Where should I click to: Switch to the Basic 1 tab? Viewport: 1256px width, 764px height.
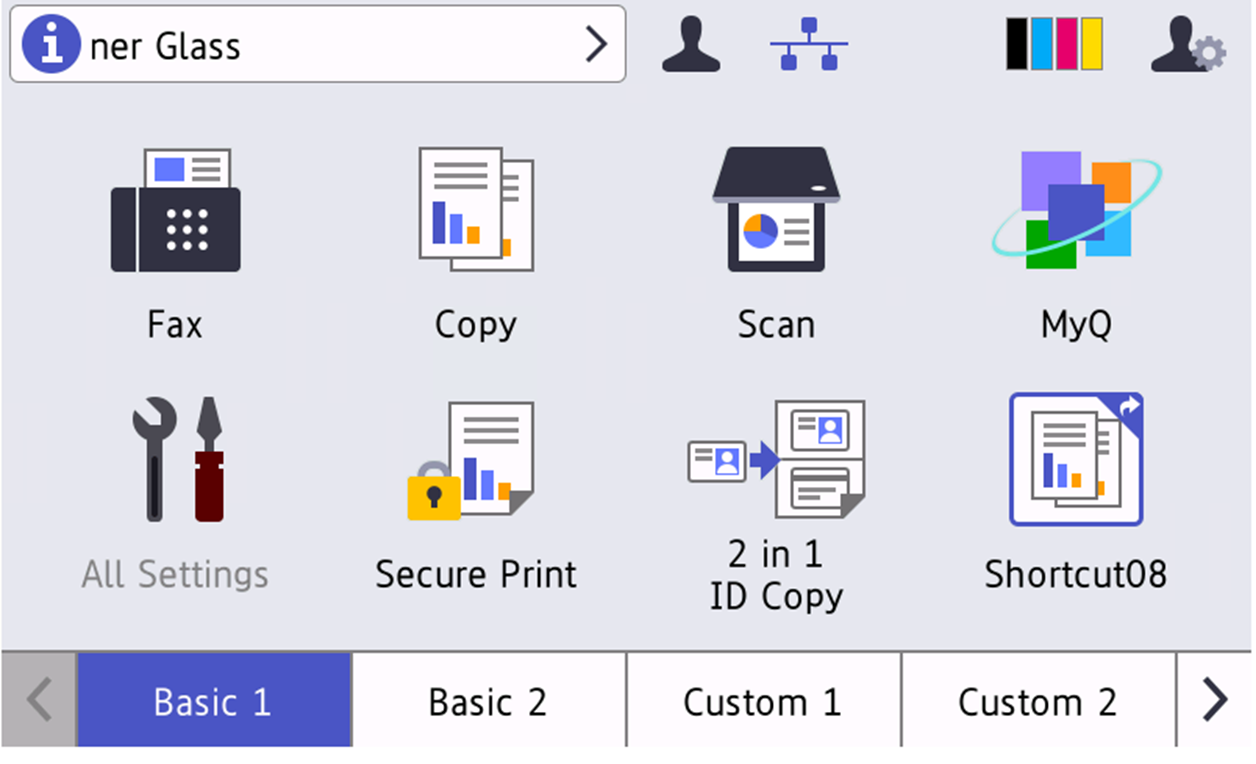tap(213, 702)
